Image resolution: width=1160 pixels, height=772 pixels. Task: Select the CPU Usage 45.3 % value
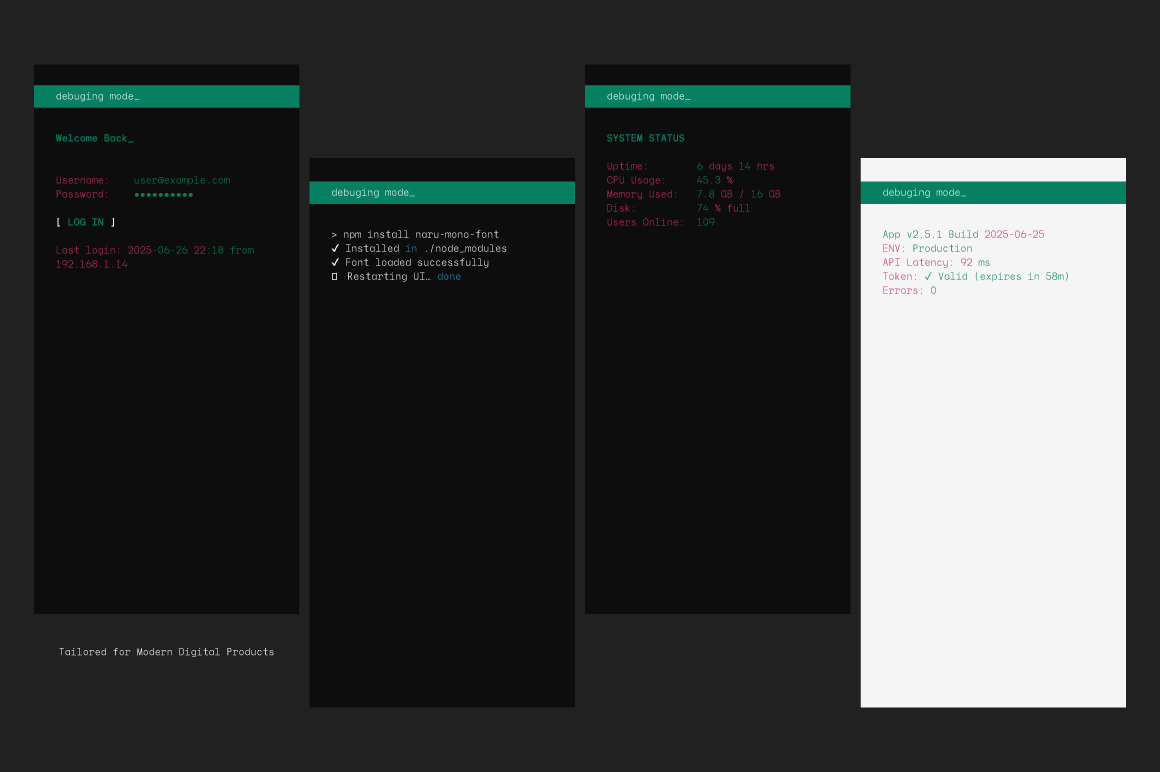714,180
